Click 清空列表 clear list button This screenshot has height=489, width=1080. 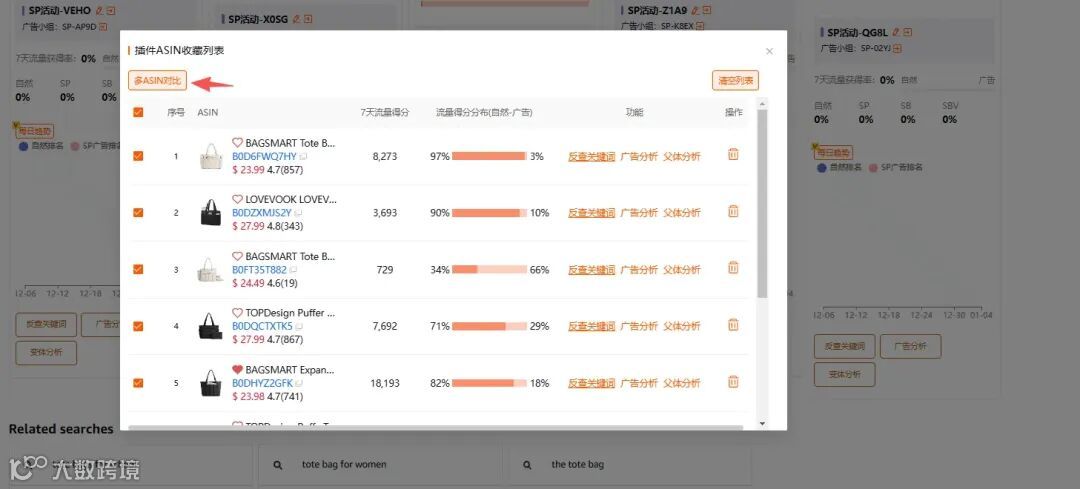[x=736, y=81]
